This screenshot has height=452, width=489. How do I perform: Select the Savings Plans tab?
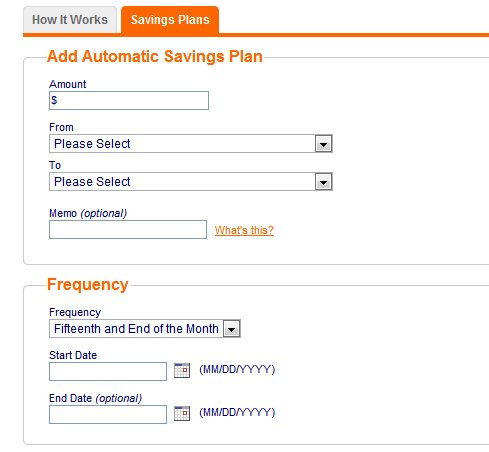point(170,20)
